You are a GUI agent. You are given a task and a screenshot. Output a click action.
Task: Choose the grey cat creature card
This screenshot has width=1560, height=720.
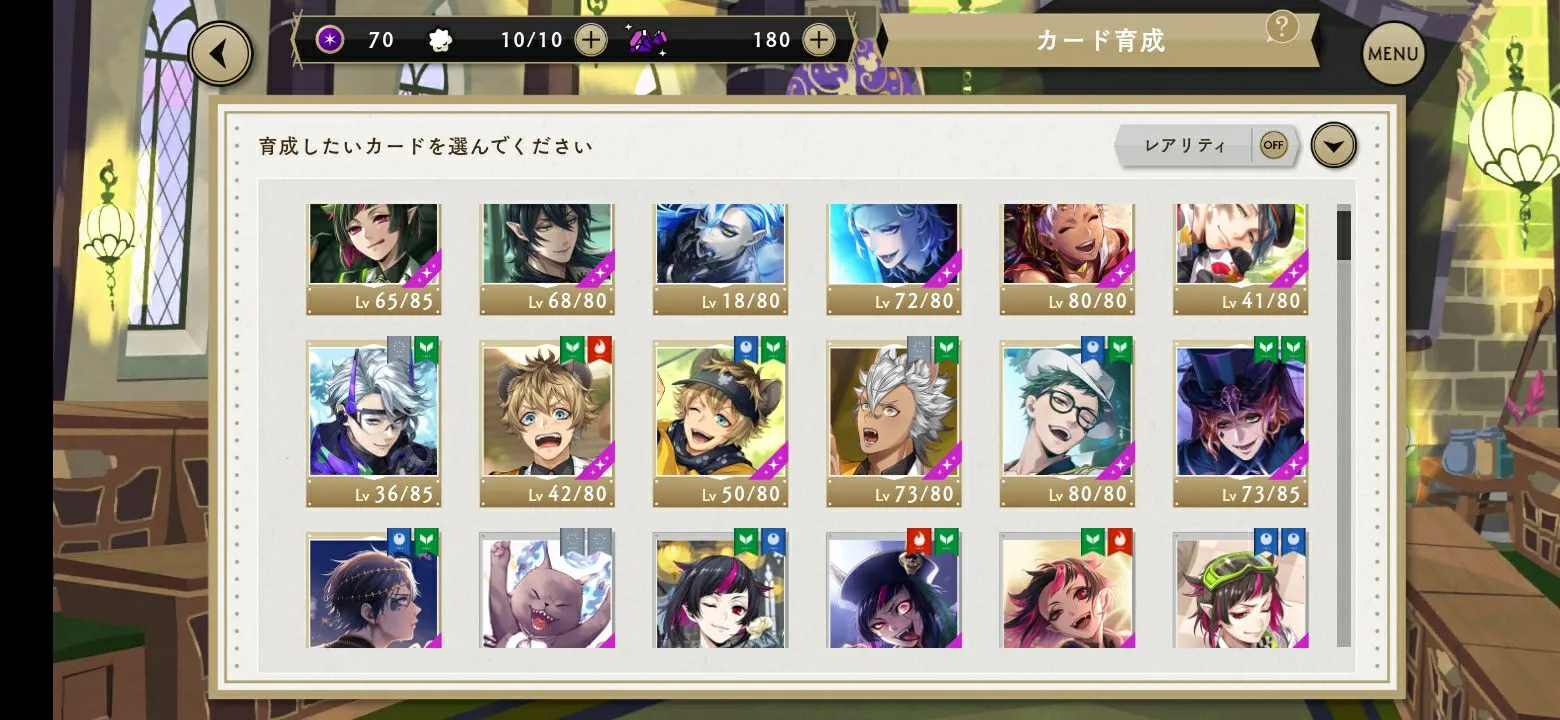coord(547,589)
